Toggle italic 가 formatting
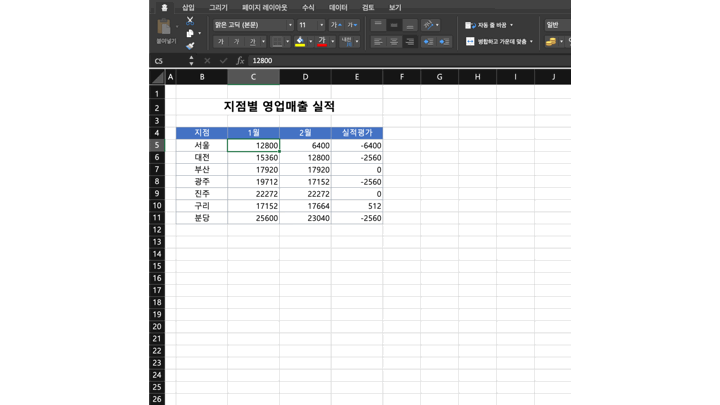The image size is (720, 405). 236,42
